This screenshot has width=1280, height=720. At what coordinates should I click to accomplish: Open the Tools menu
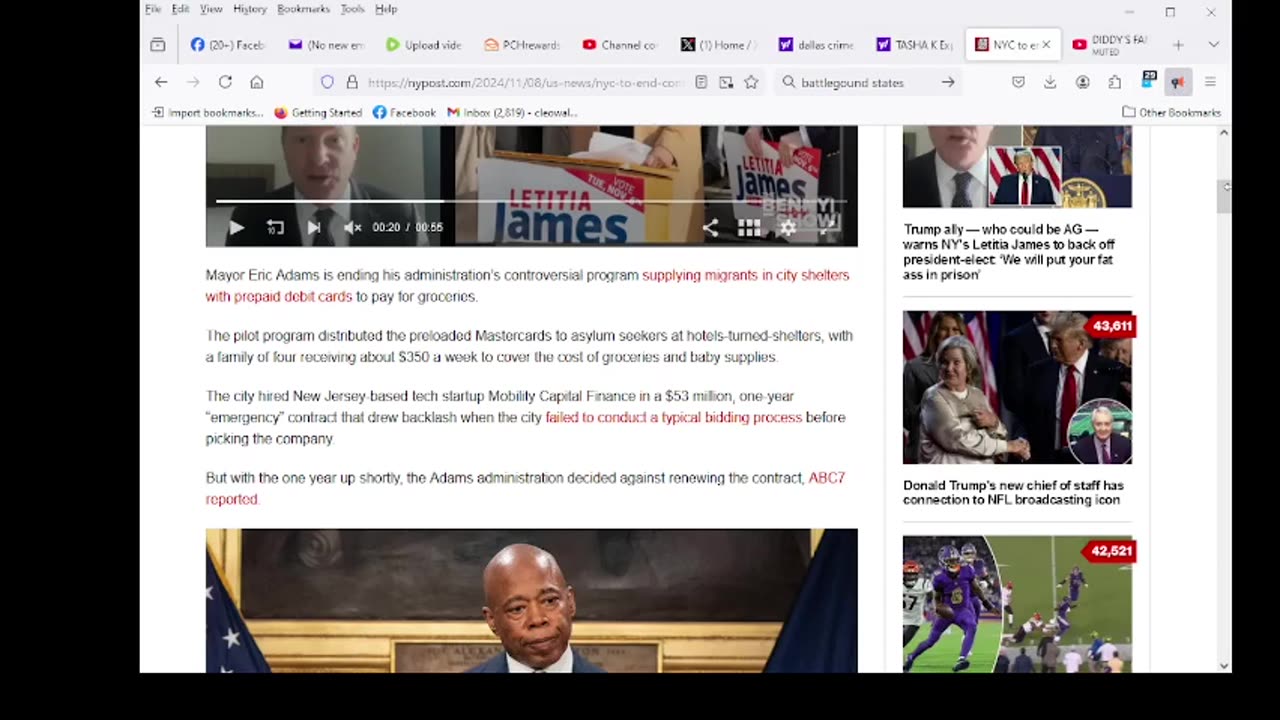pyautogui.click(x=352, y=9)
